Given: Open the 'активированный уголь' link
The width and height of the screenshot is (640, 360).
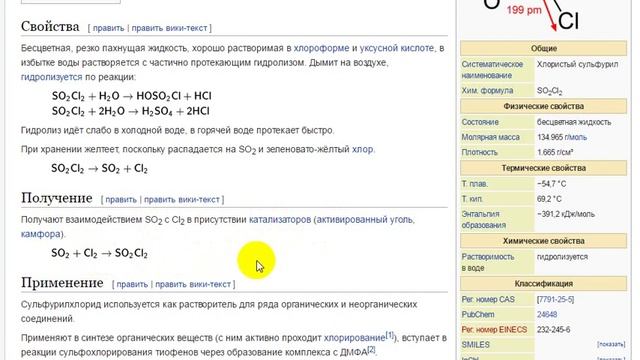Looking at the screenshot, I should coord(364,220).
